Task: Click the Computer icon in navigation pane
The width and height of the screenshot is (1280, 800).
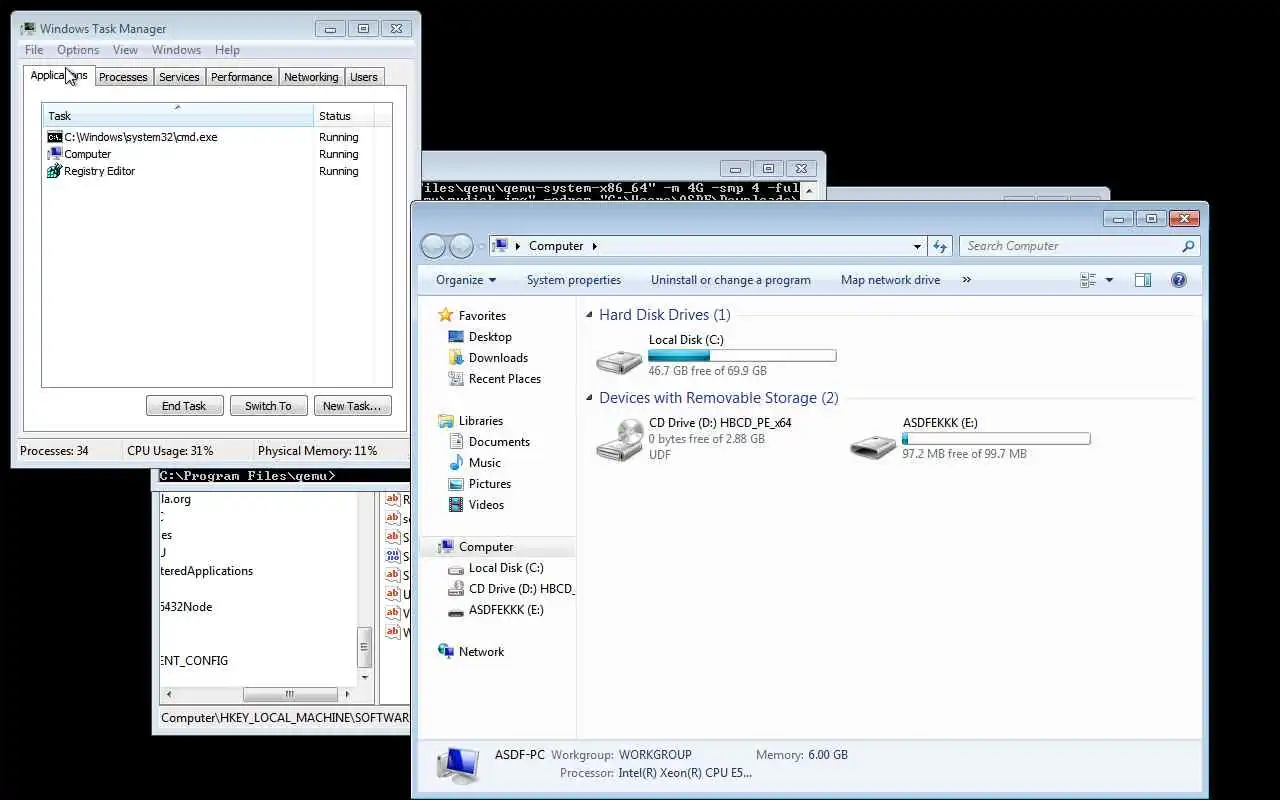Action: tap(446, 547)
